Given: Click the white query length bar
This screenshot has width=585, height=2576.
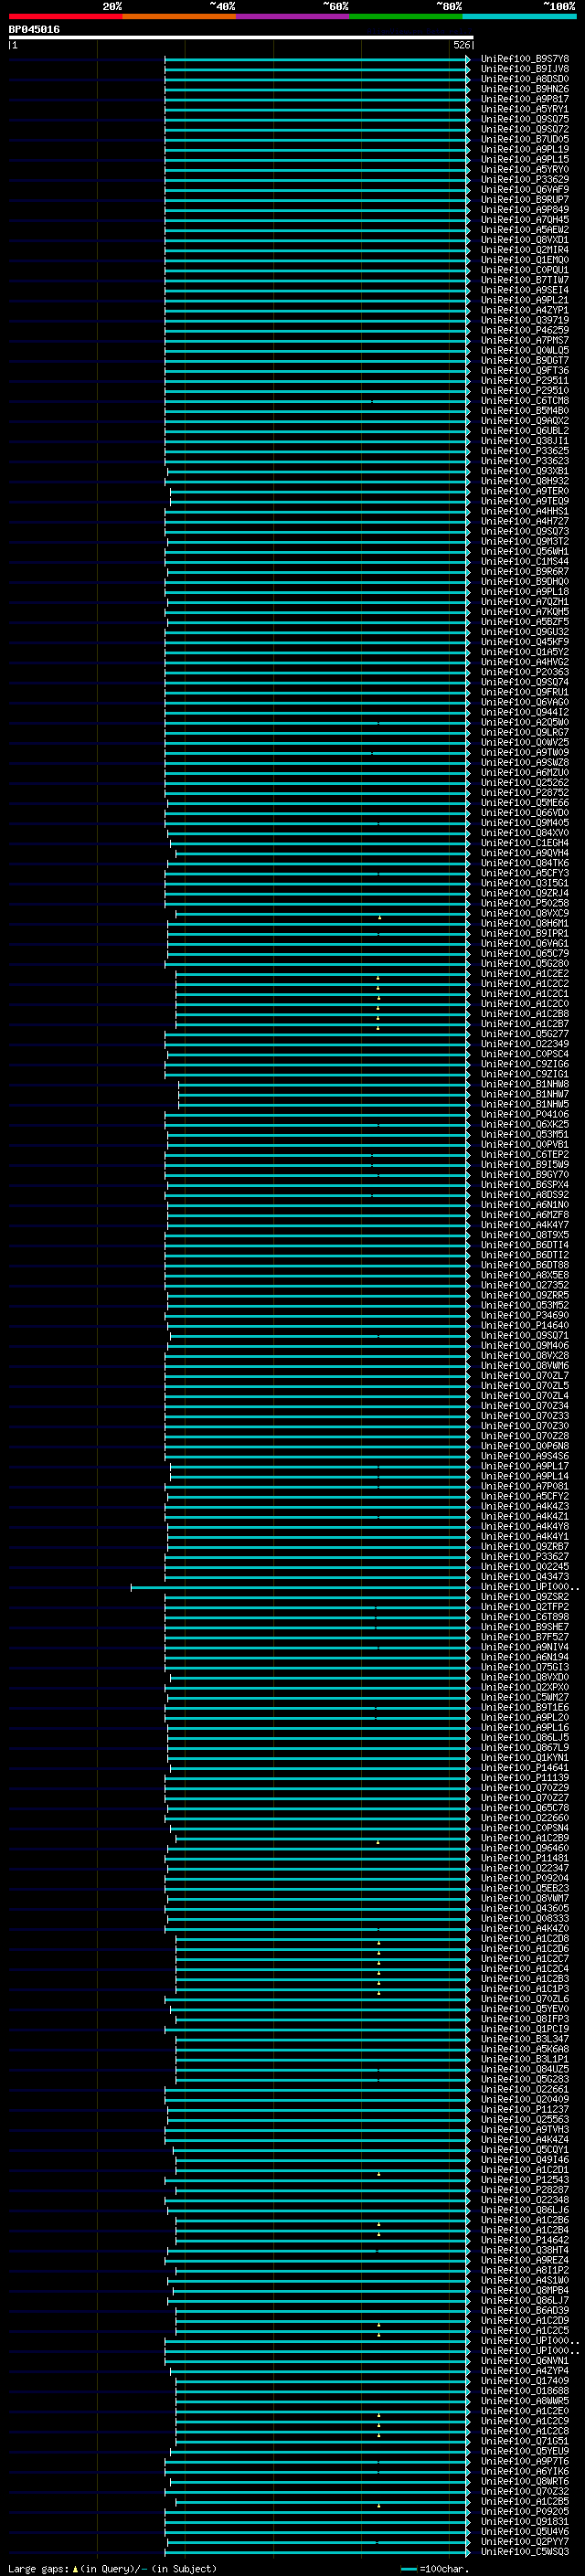Looking at the screenshot, I should point(241,37).
